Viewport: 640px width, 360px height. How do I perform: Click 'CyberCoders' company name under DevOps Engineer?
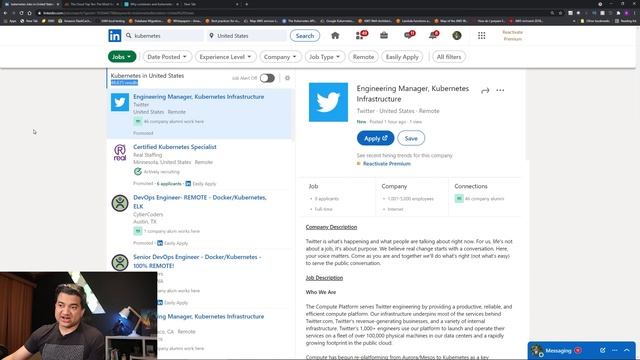148,214
